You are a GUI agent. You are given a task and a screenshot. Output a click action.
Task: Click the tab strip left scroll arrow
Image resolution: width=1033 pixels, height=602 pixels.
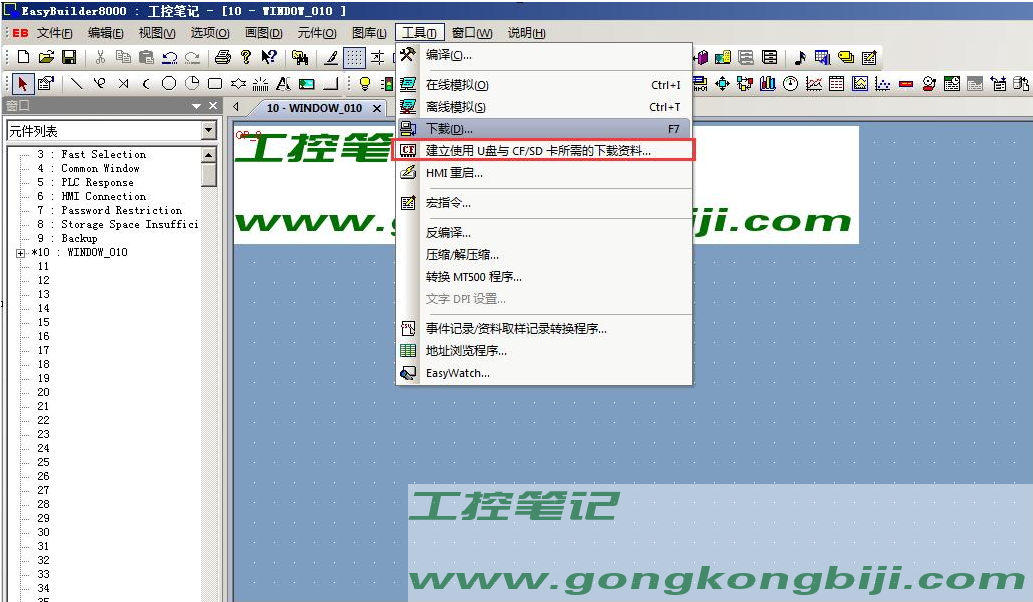point(237,107)
